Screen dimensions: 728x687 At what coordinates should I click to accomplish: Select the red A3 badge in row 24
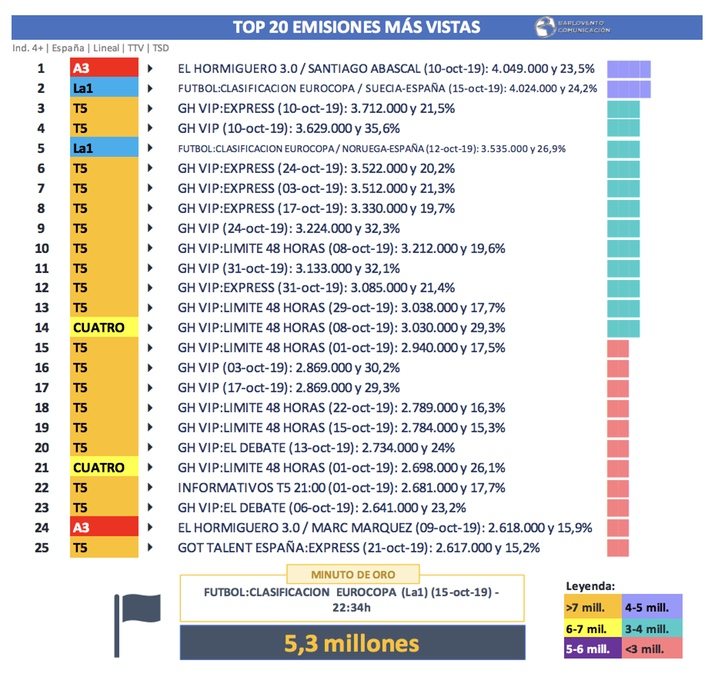[x=103, y=527]
